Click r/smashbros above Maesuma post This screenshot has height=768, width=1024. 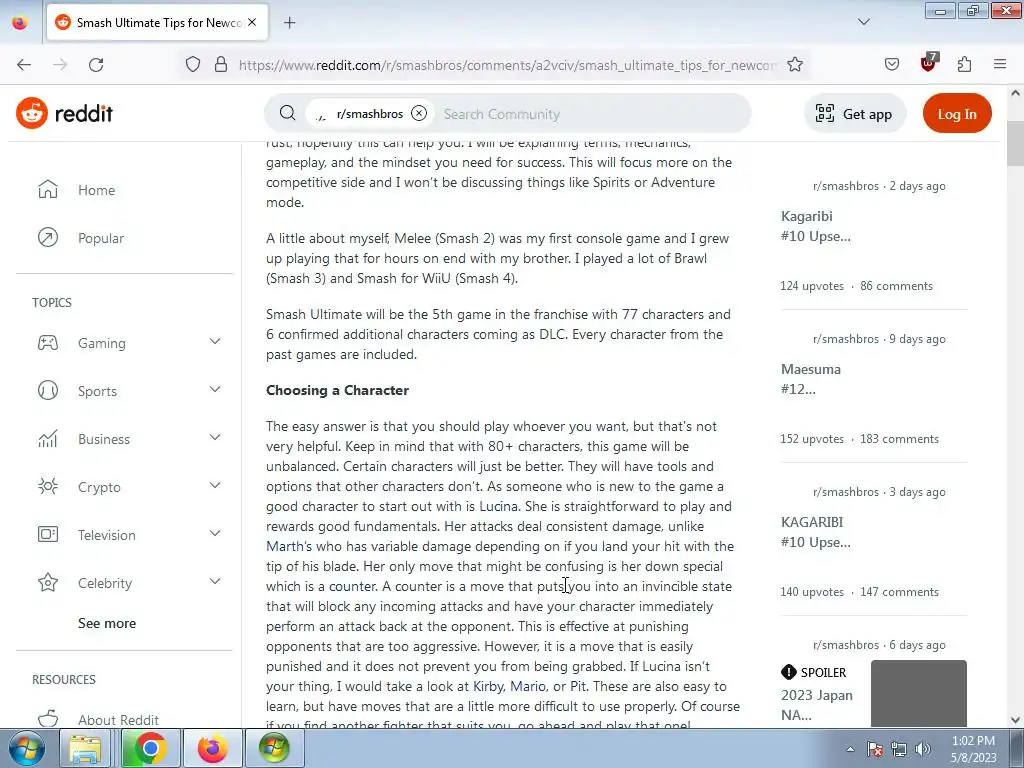tap(846, 339)
